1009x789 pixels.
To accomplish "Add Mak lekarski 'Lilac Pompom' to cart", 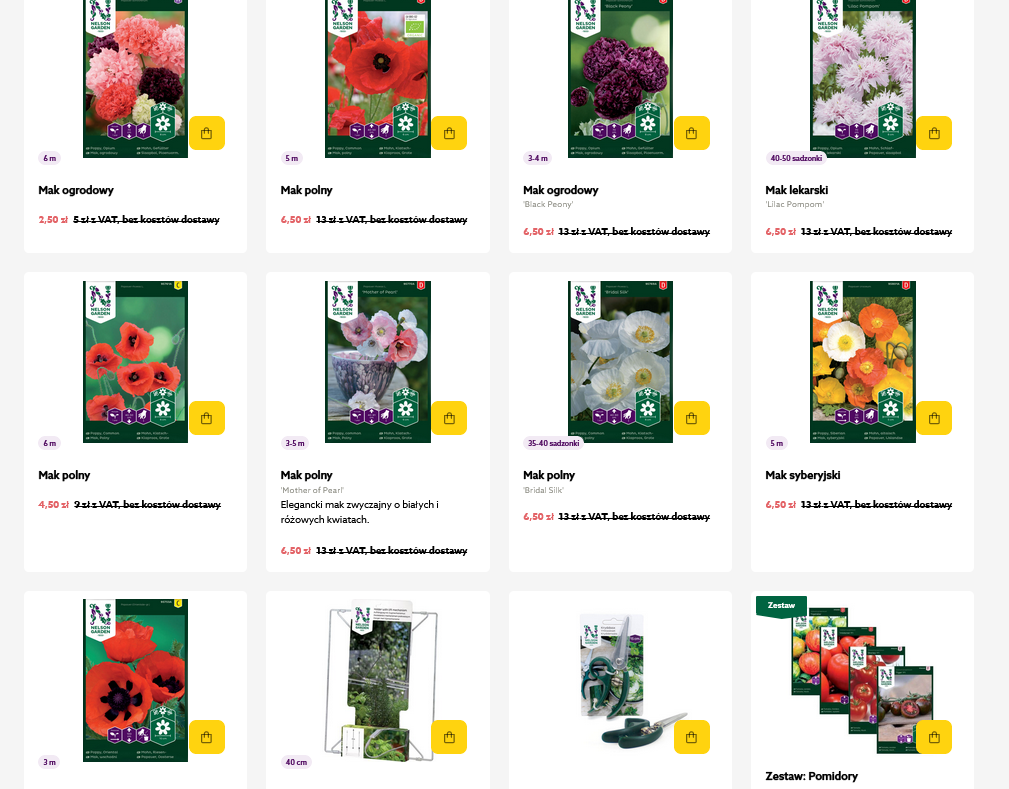I will pyautogui.click(x=934, y=133).
